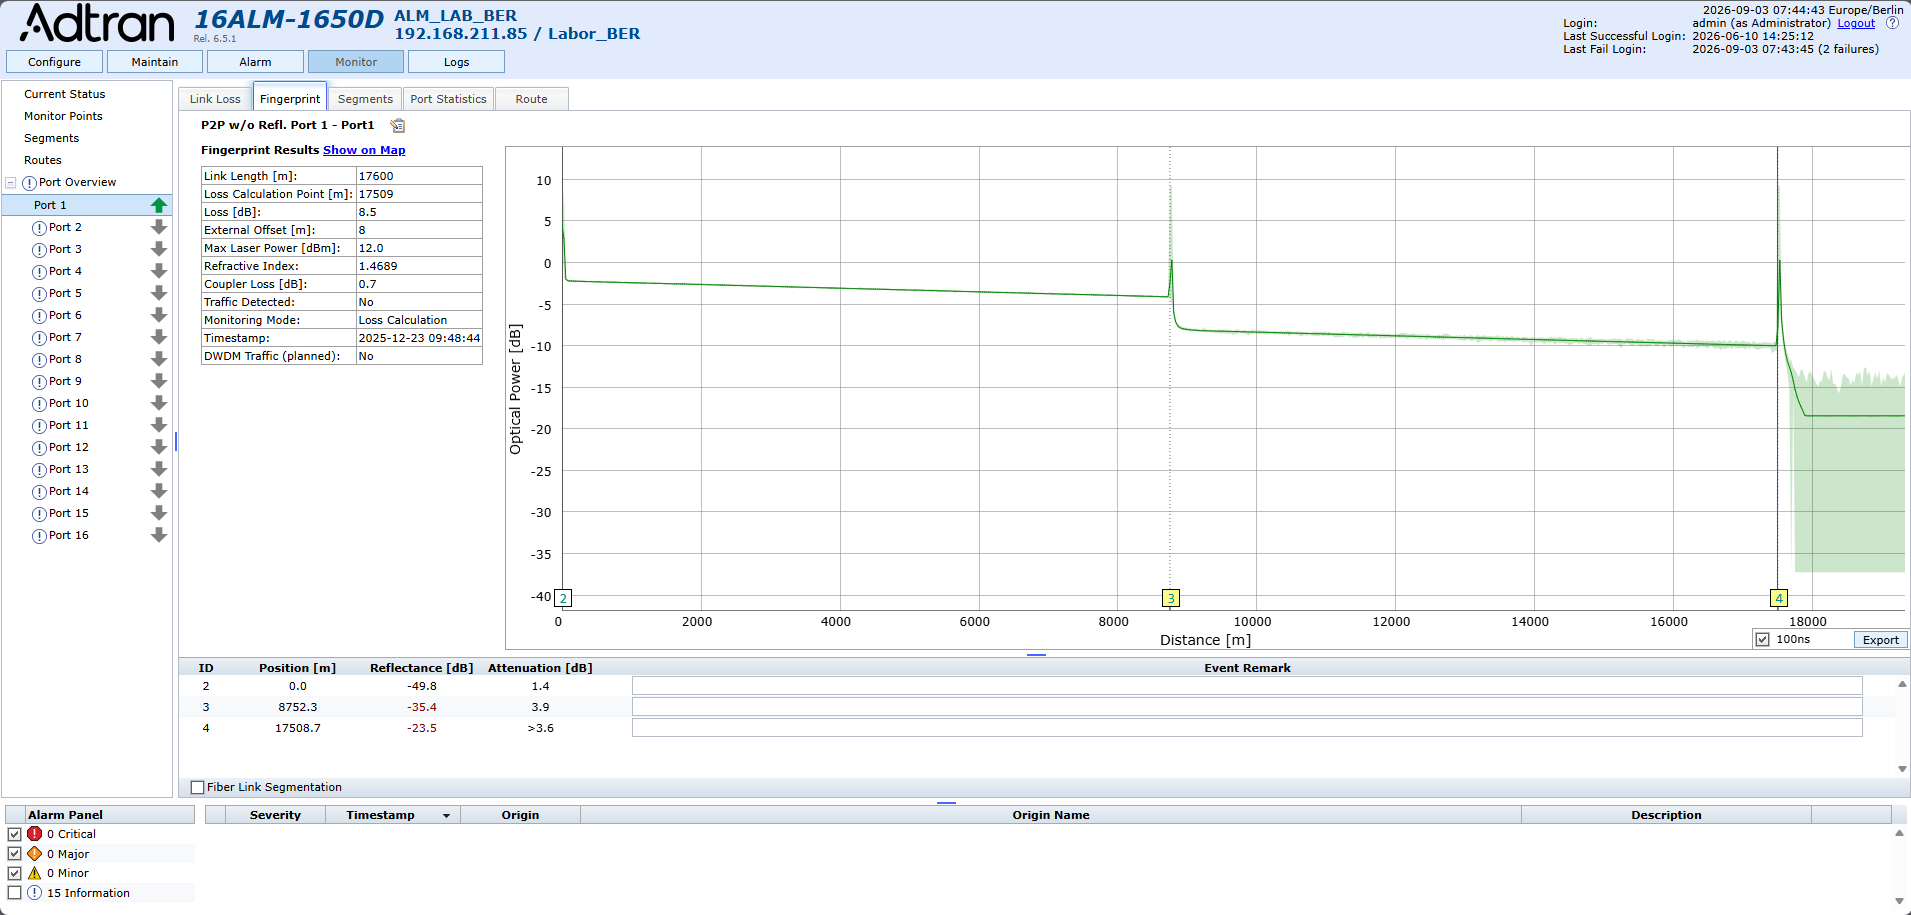Select event marker 3 on the graph

point(1171,598)
